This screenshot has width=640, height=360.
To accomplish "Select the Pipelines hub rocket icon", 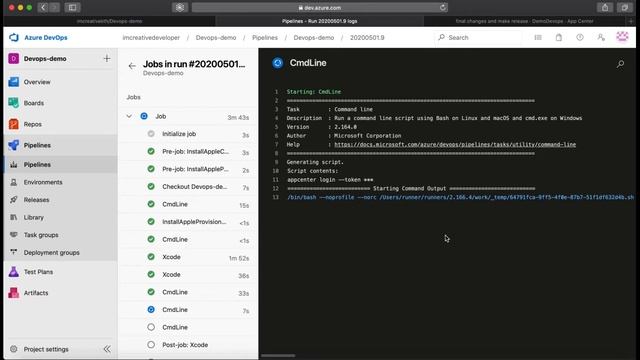I will [13, 145].
